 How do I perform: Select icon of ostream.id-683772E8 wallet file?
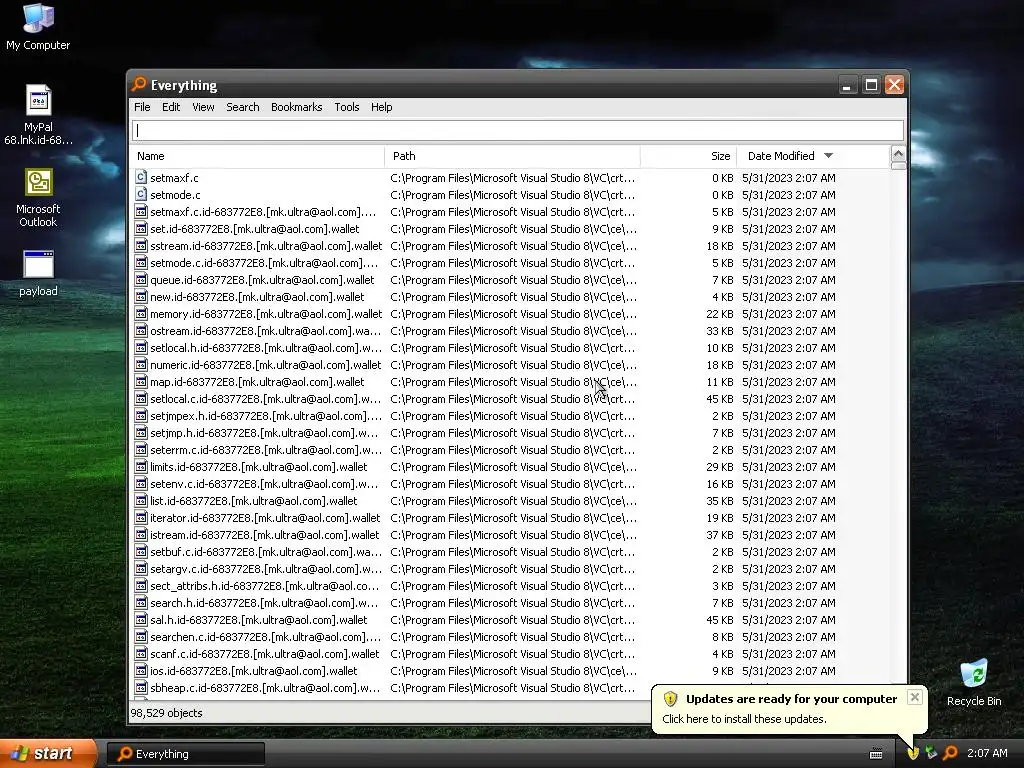140,330
